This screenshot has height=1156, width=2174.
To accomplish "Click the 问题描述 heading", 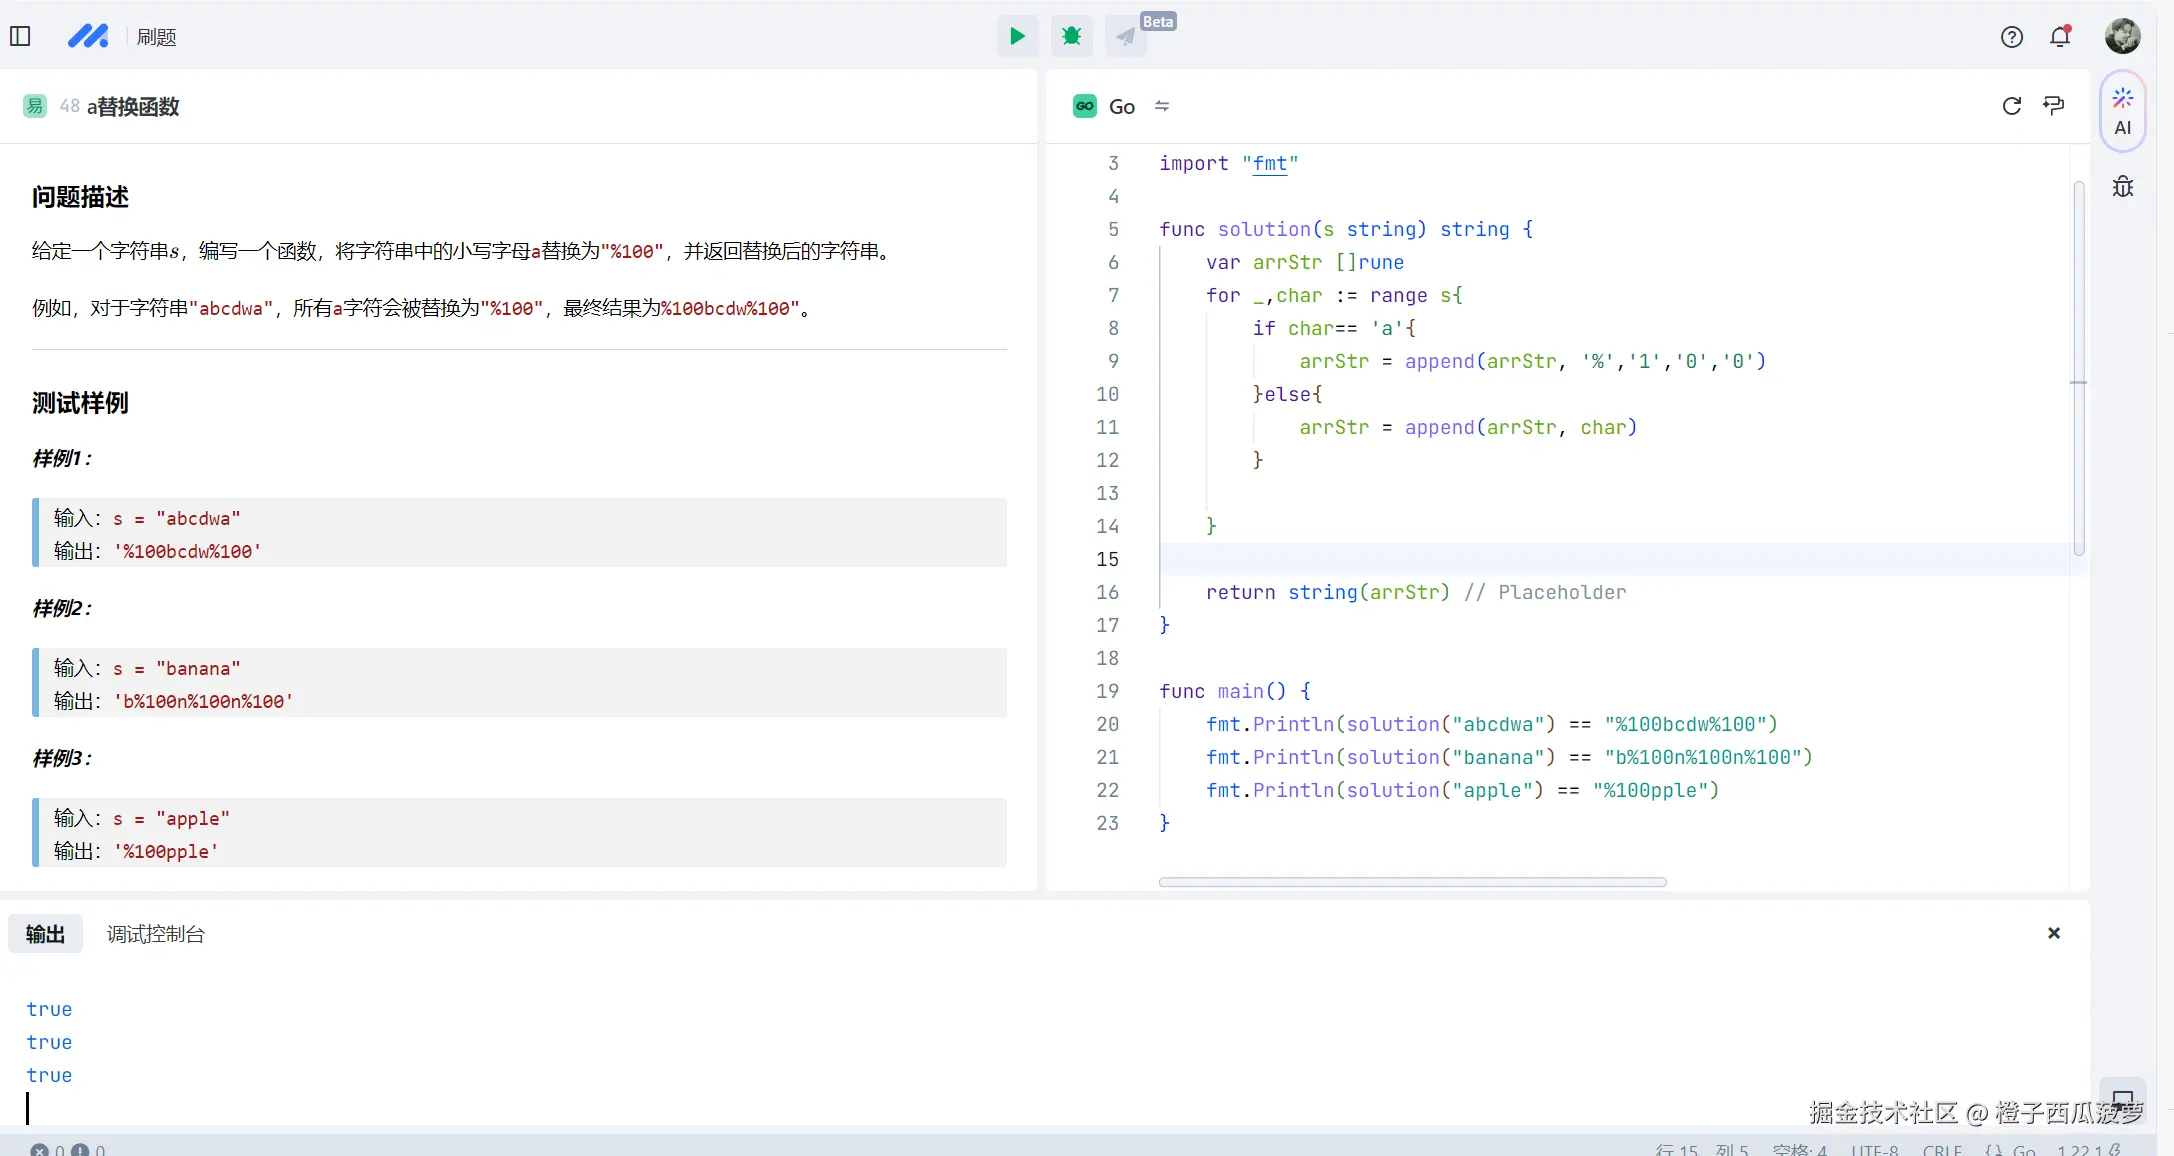I will (80, 197).
